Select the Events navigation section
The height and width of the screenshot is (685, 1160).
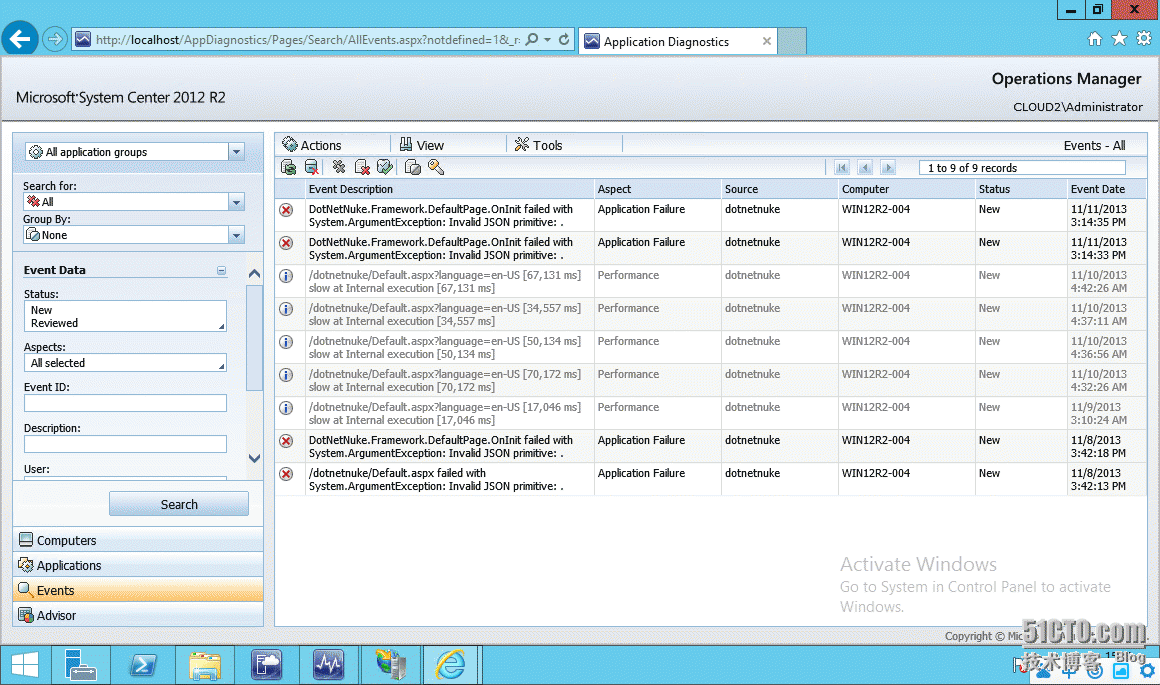(x=138, y=590)
